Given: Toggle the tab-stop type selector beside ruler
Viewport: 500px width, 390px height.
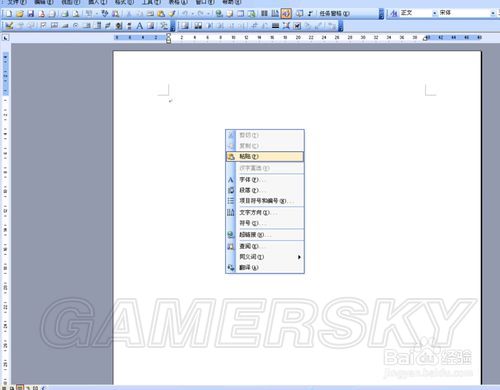Looking at the screenshot, I should coord(5,38).
